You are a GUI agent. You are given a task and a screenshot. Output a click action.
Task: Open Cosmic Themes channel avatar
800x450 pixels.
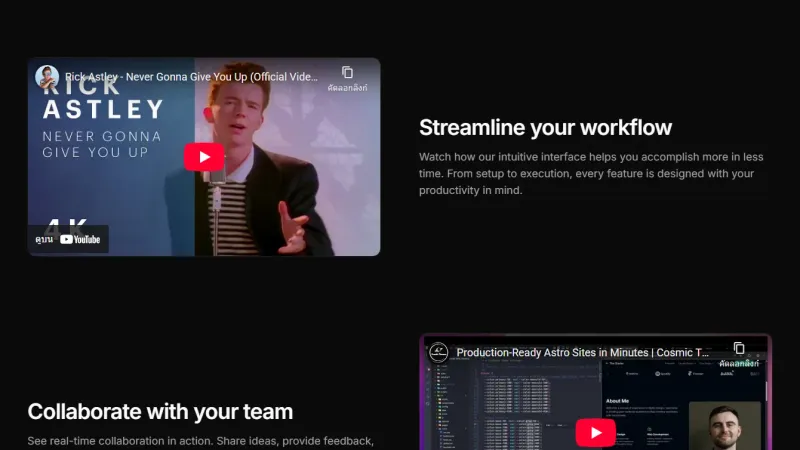point(438,353)
